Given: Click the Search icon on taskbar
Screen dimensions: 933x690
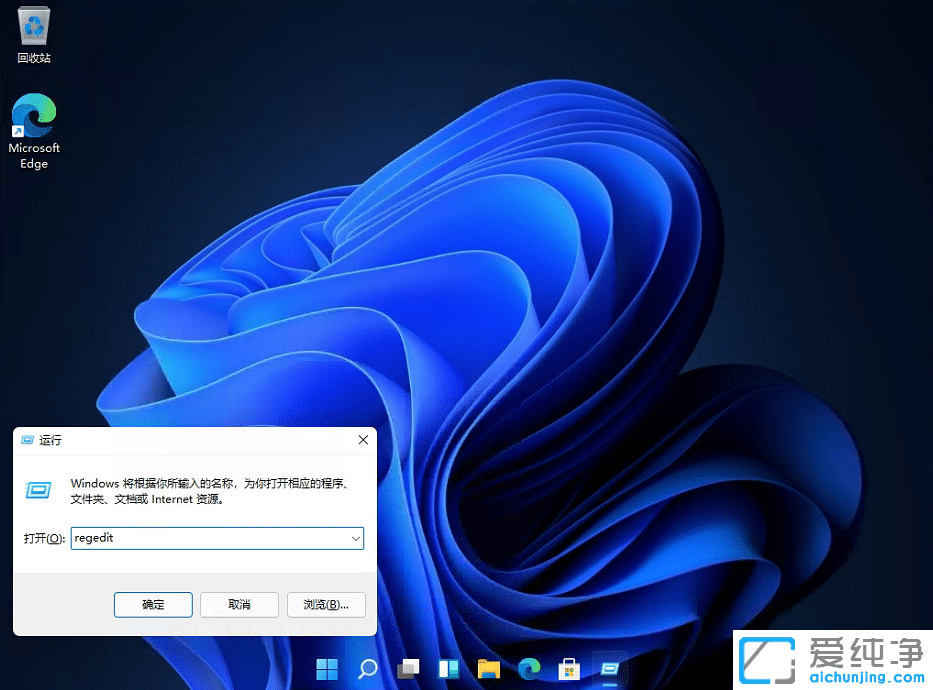Looking at the screenshot, I should click(366, 668).
